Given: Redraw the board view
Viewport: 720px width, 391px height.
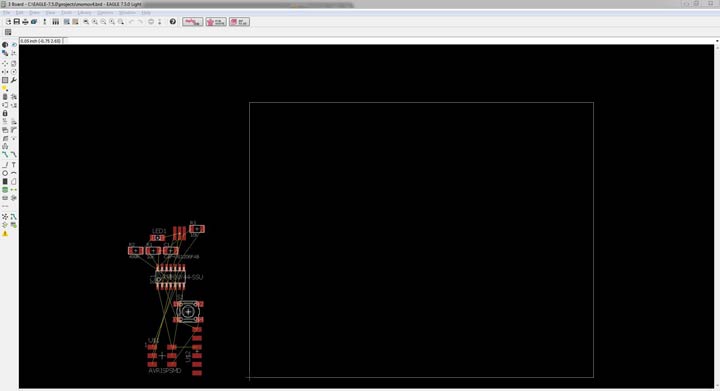Looking at the screenshot, I should [x=112, y=22].
